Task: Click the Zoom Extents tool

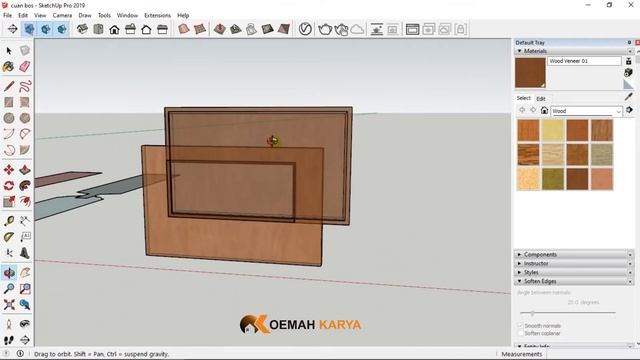Action: pos(9,304)
